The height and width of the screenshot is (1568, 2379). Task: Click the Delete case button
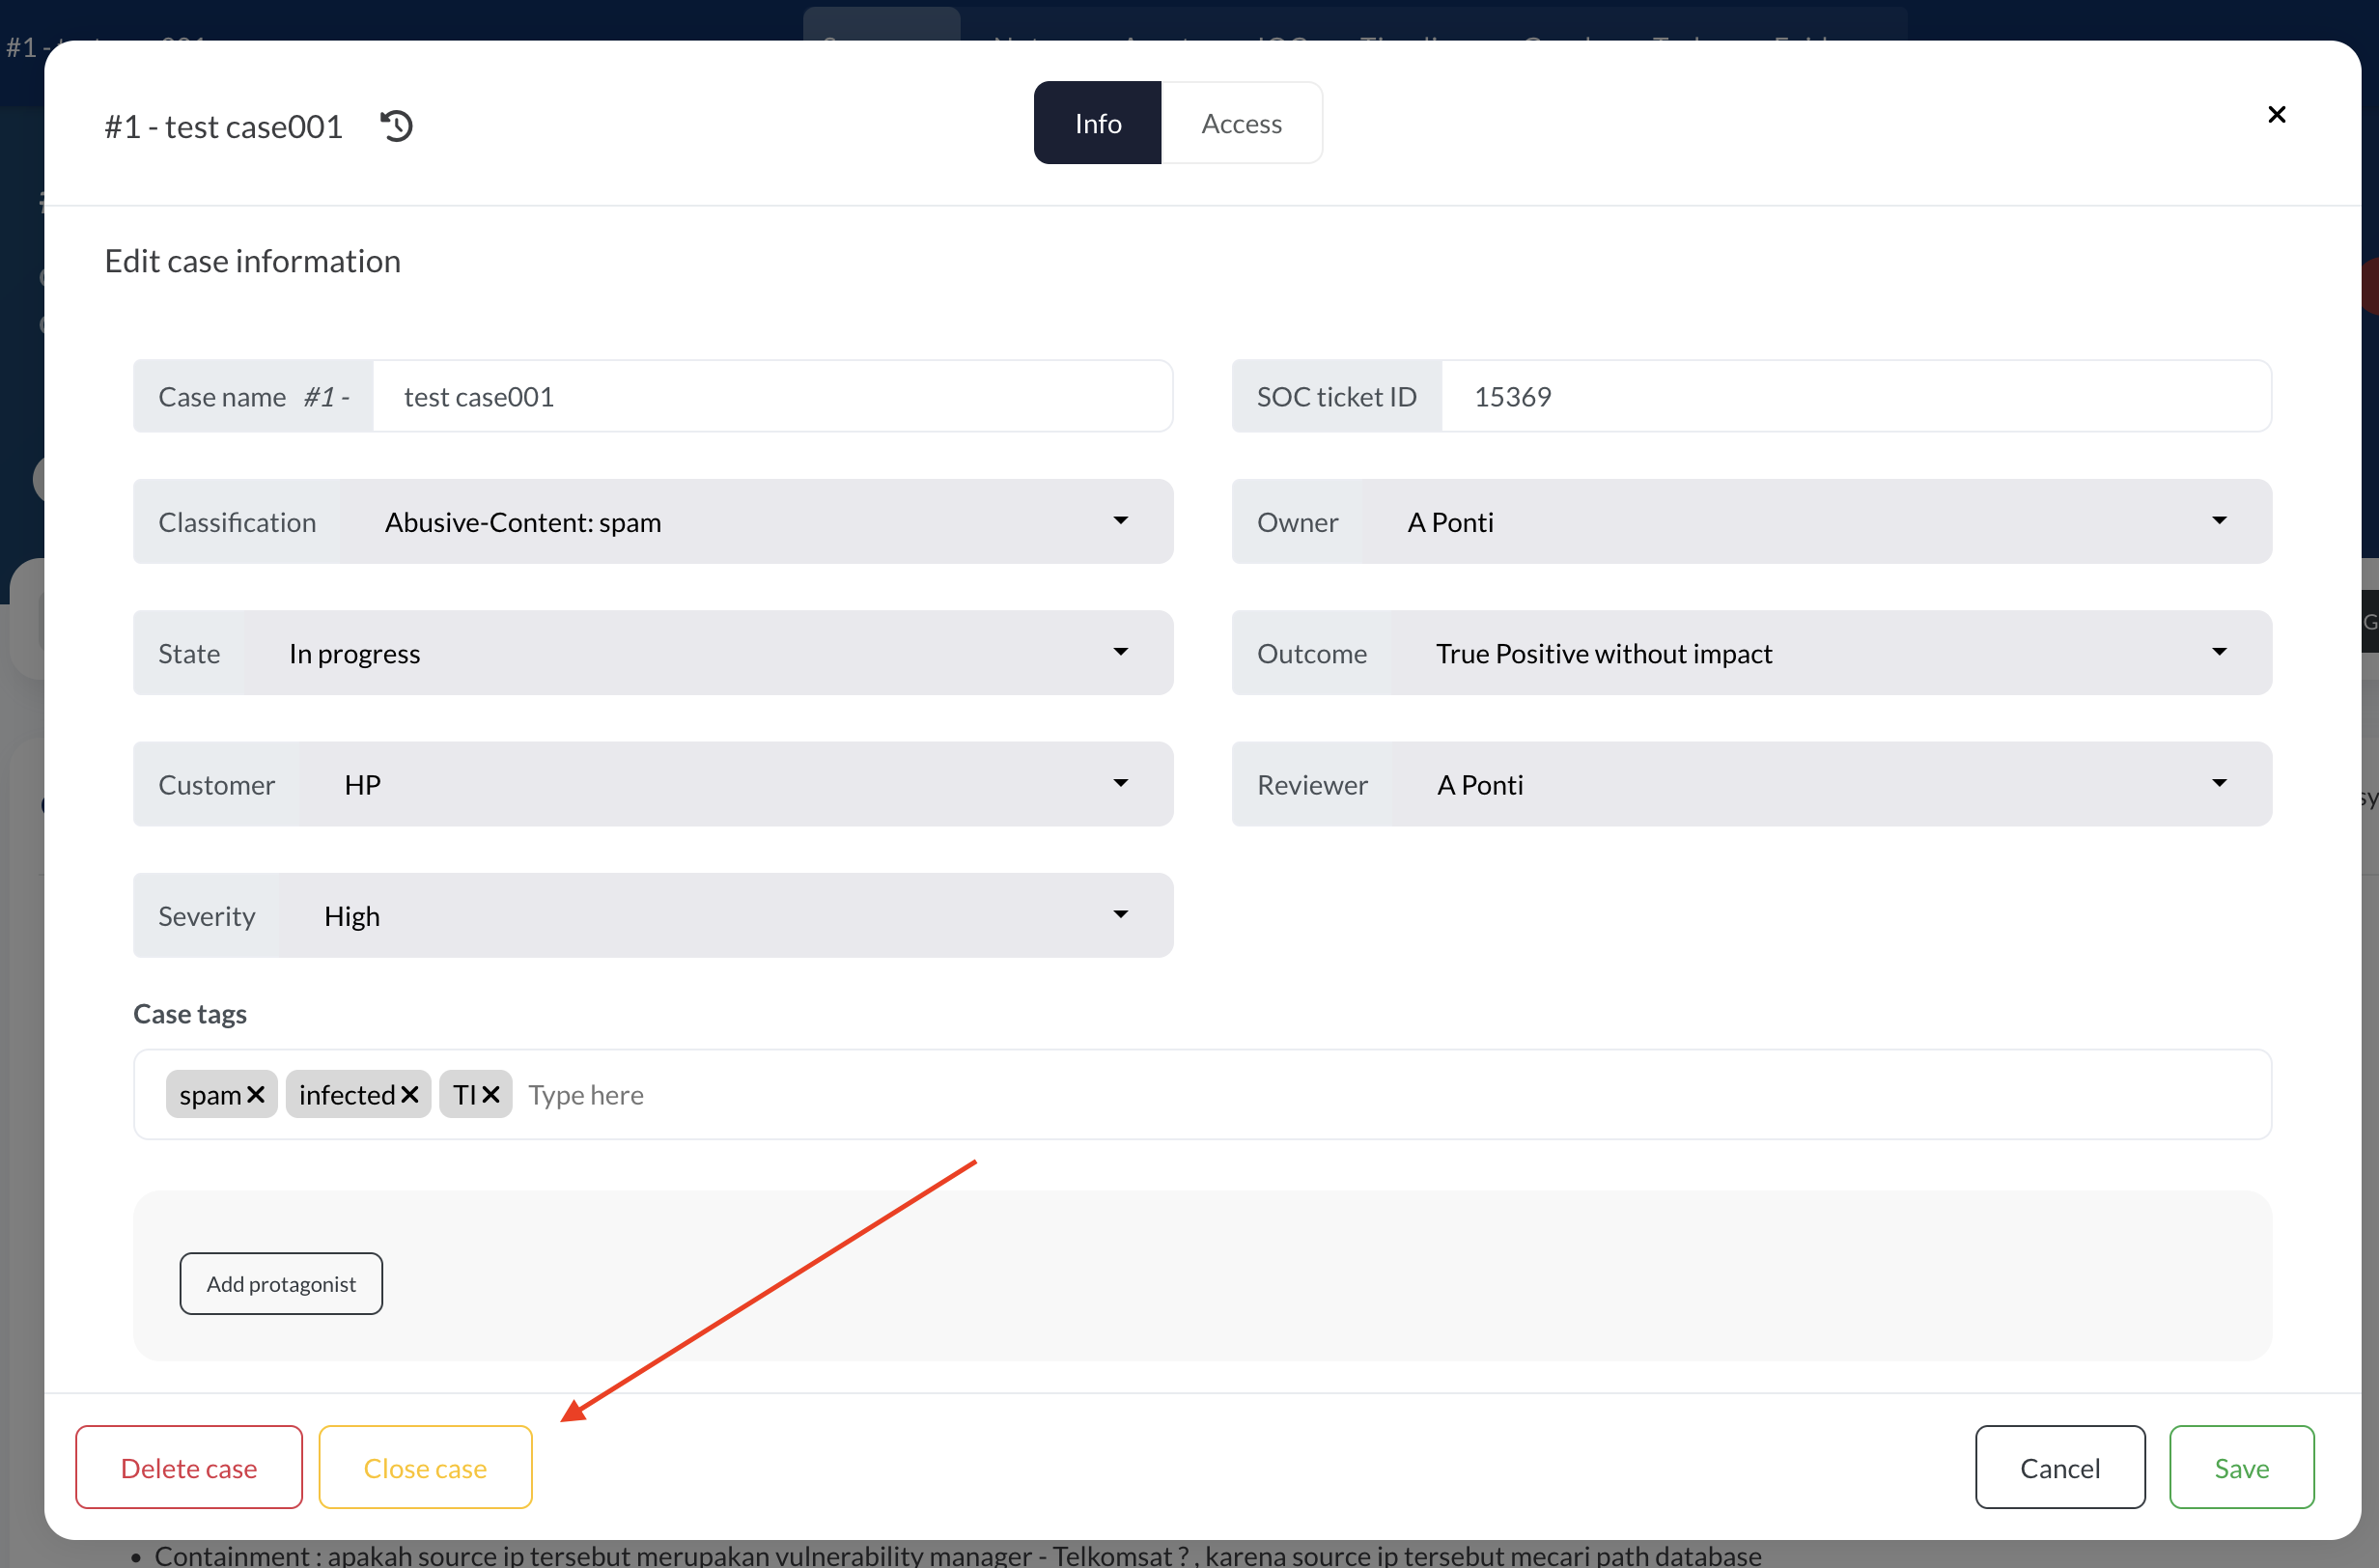click(189, 1467)
